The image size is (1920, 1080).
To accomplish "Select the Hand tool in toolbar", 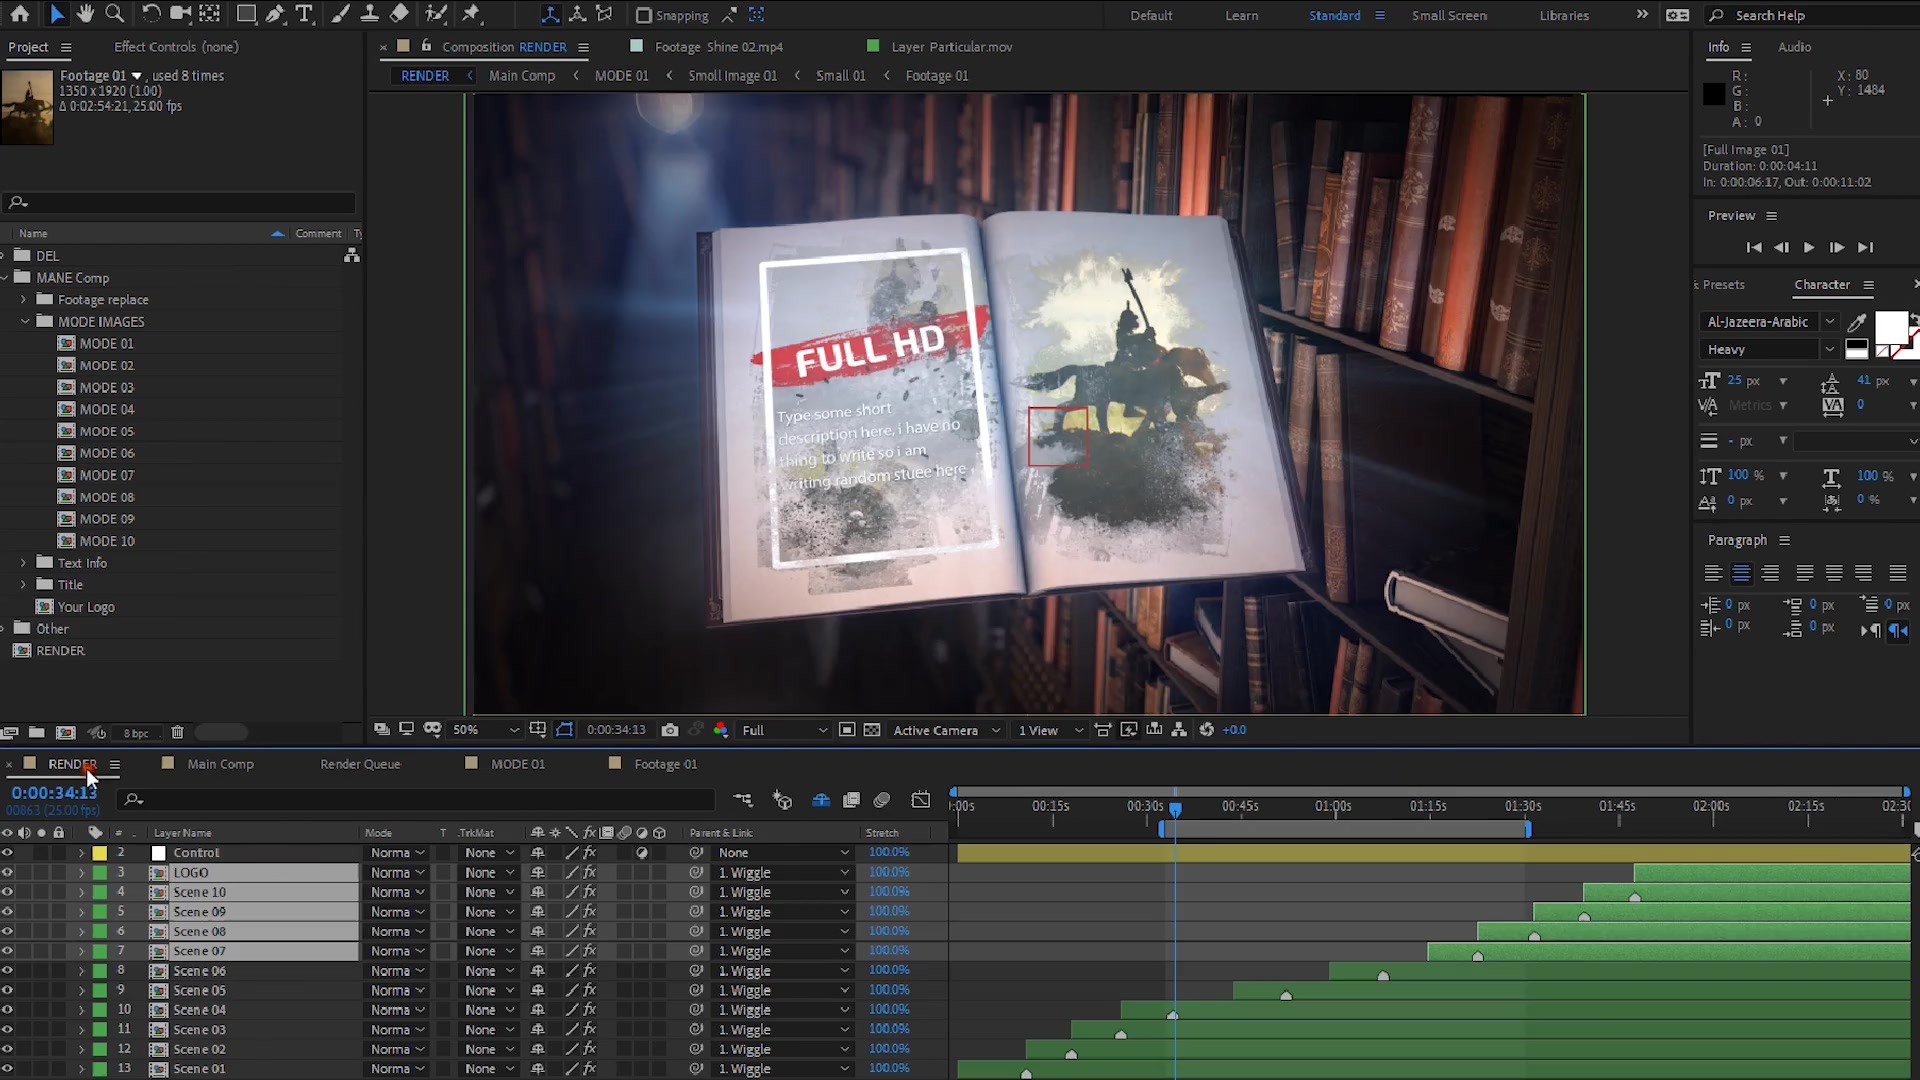I will click(85, 14).
